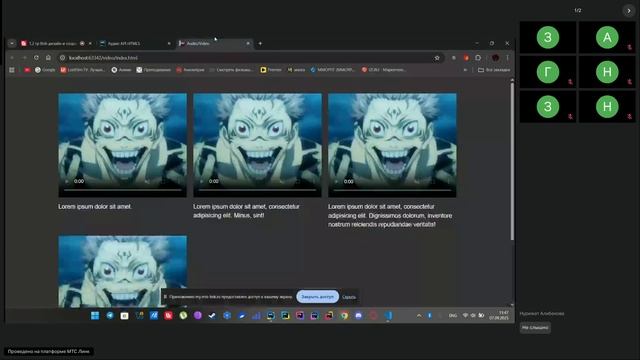640x360 pixels.
Task: Open Google Chrome taskbar icon
Action: pos(344,316)
